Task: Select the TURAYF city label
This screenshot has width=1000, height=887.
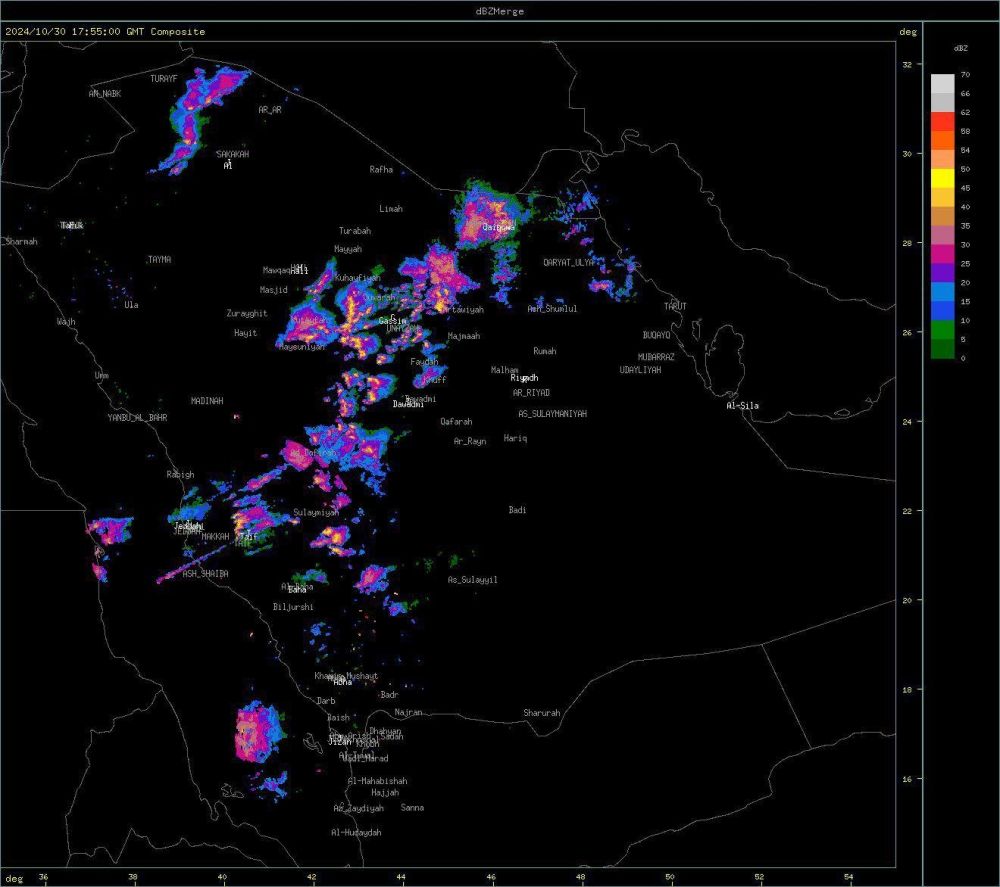Action: click(x=163, y=78)
